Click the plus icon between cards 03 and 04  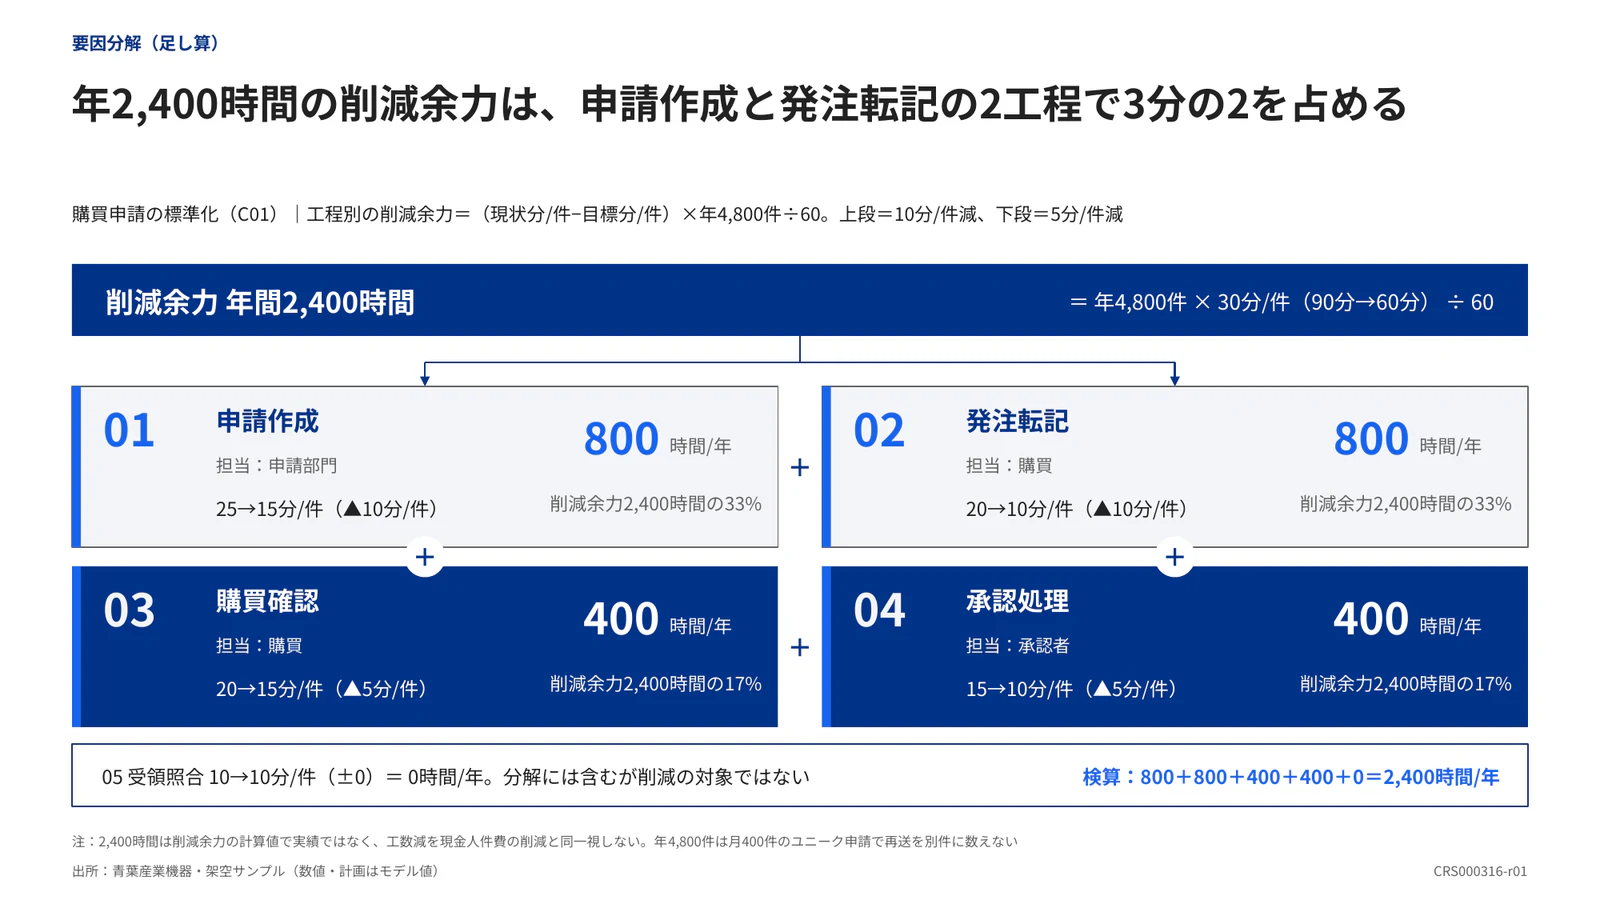click(799, 647)
